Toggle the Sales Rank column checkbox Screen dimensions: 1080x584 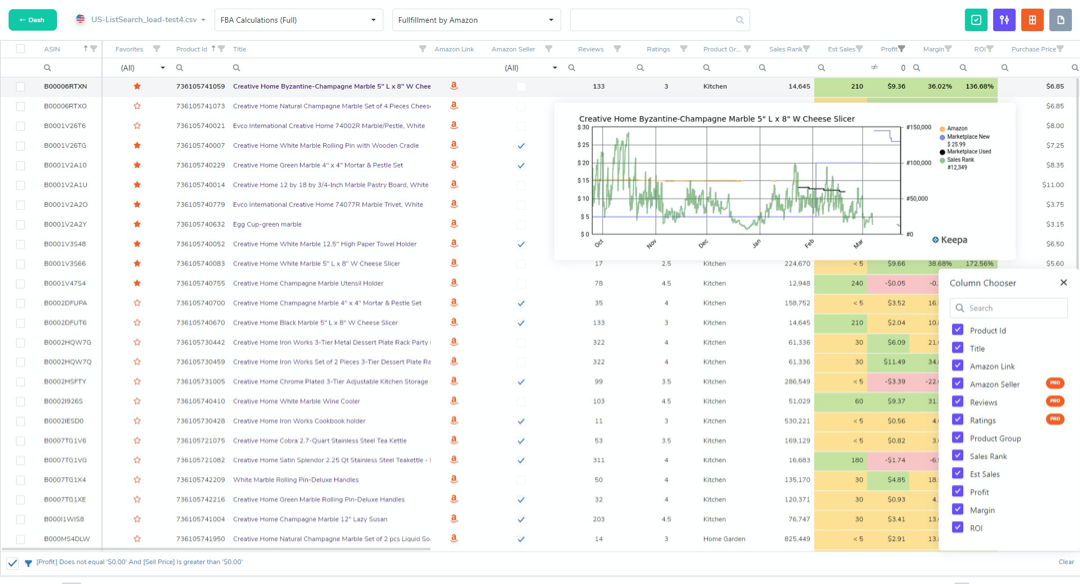point(958,456)
